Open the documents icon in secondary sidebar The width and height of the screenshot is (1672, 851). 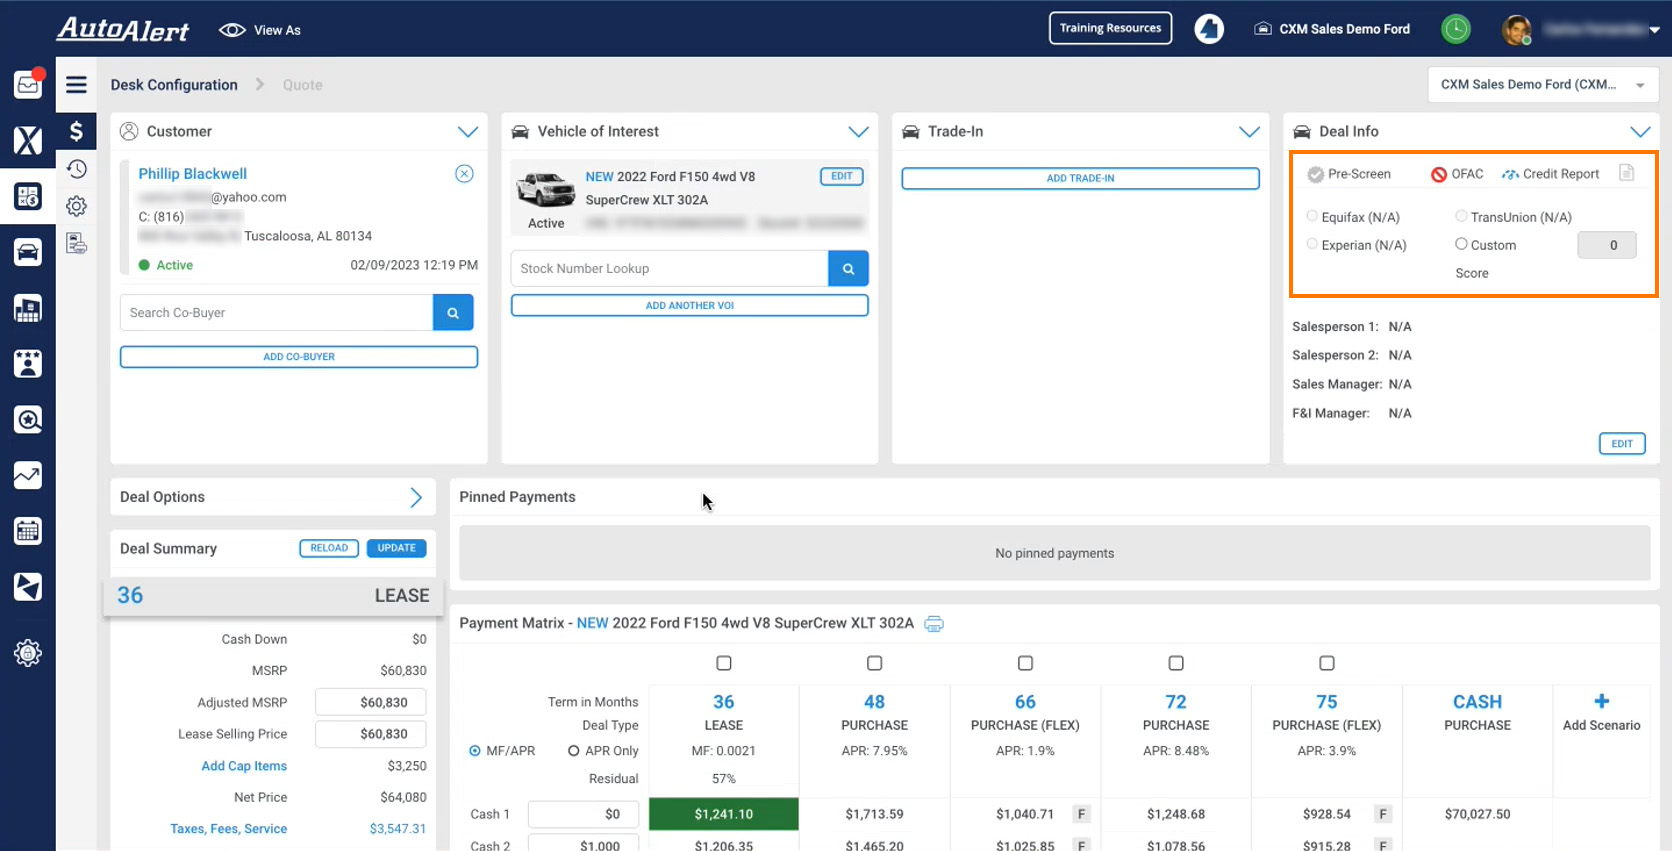point(77,243)
